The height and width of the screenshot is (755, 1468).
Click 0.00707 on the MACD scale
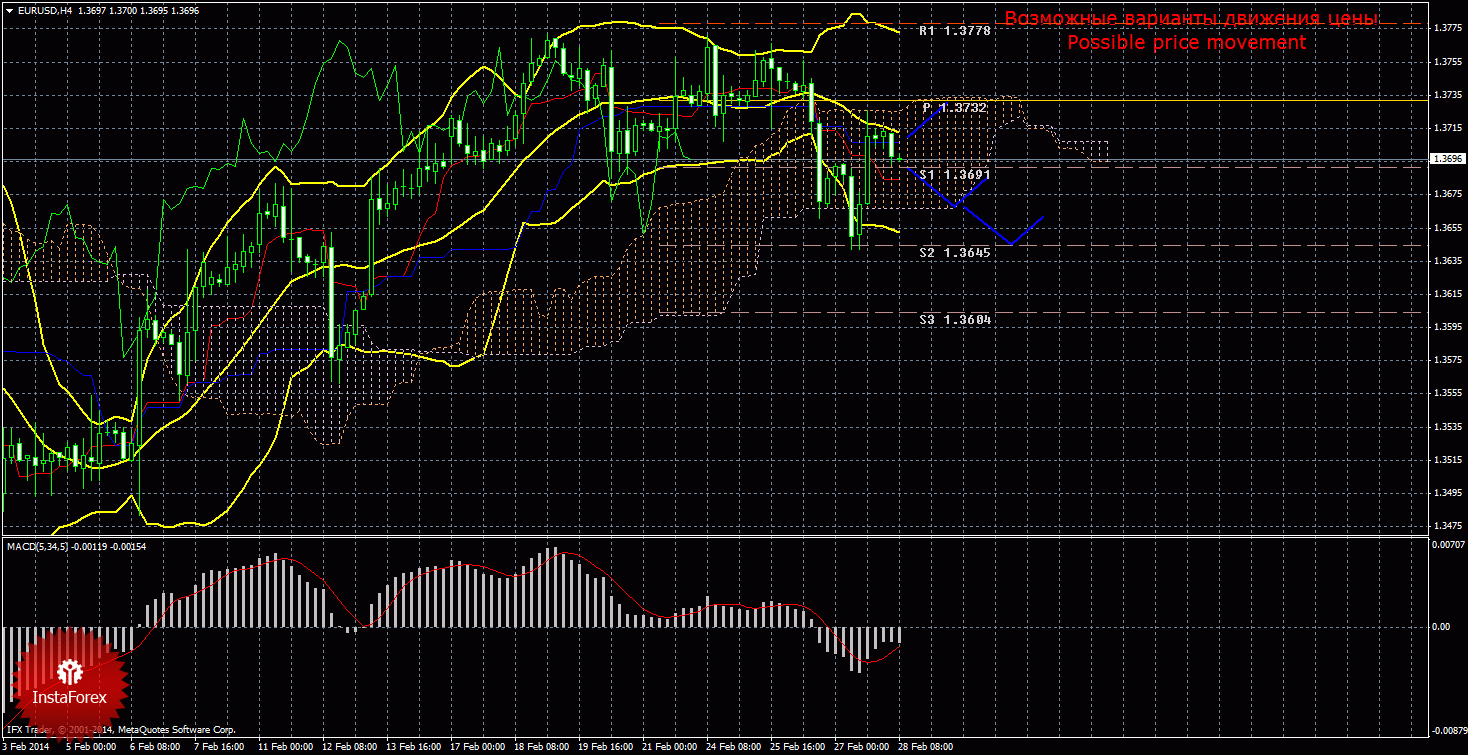click(1447, 544)
